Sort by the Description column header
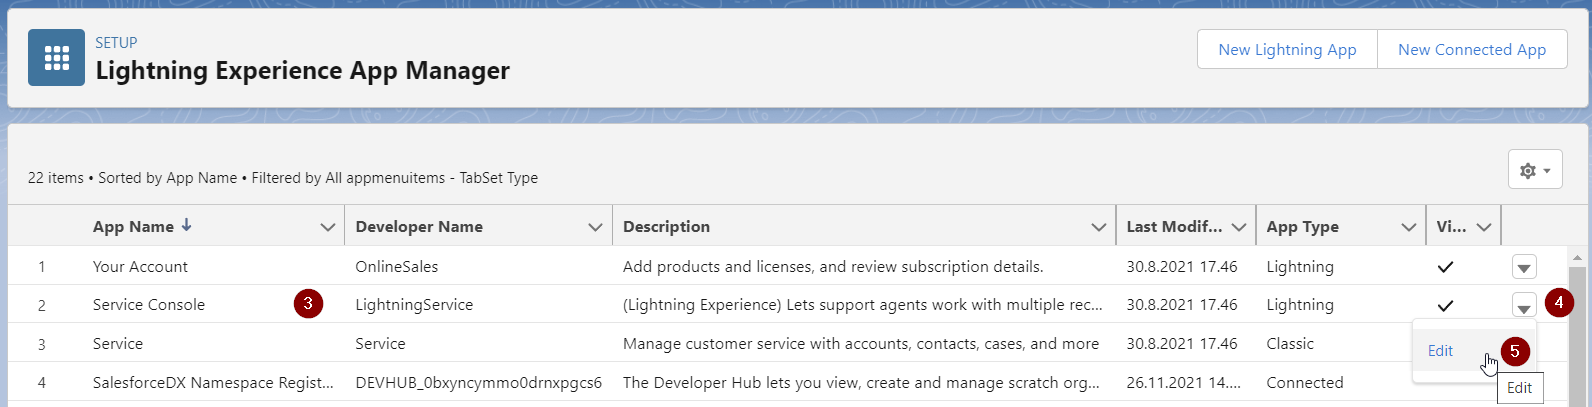This screenshot has height=407, width=1592. tap(666, 226)
